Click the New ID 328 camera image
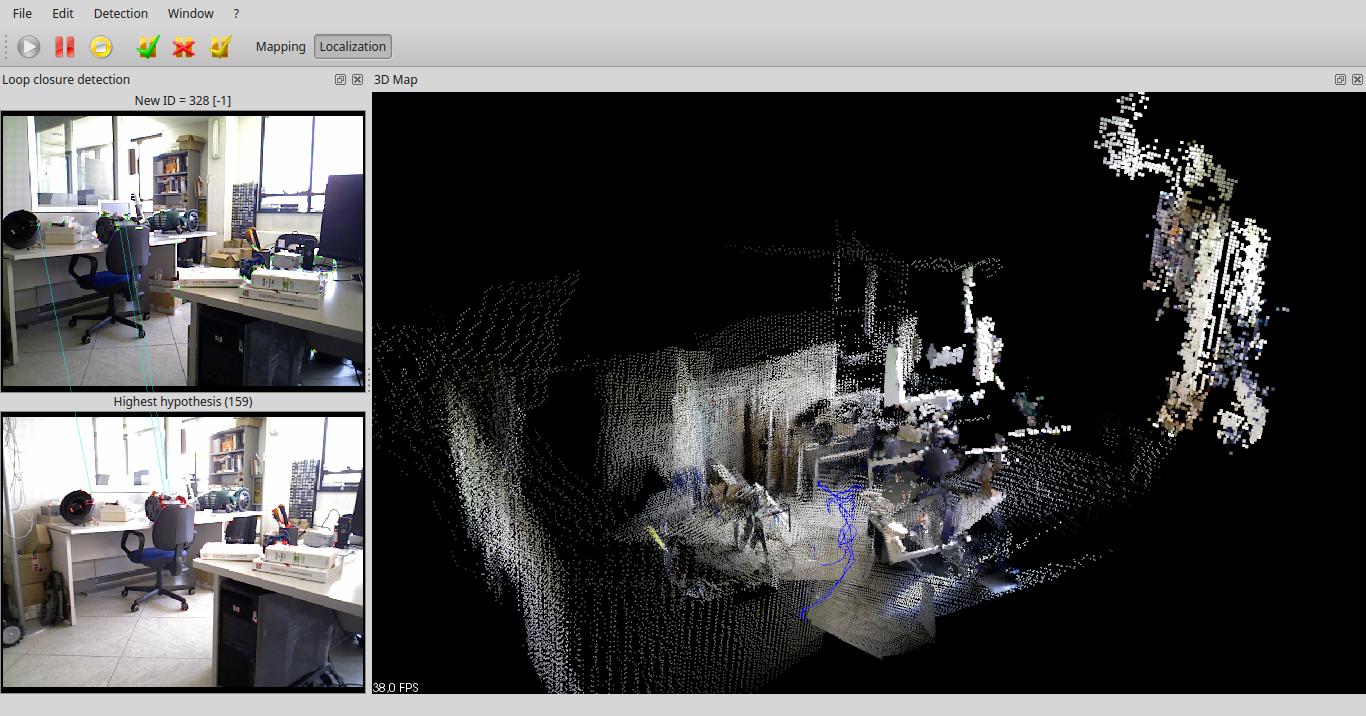 click(183, 250)
